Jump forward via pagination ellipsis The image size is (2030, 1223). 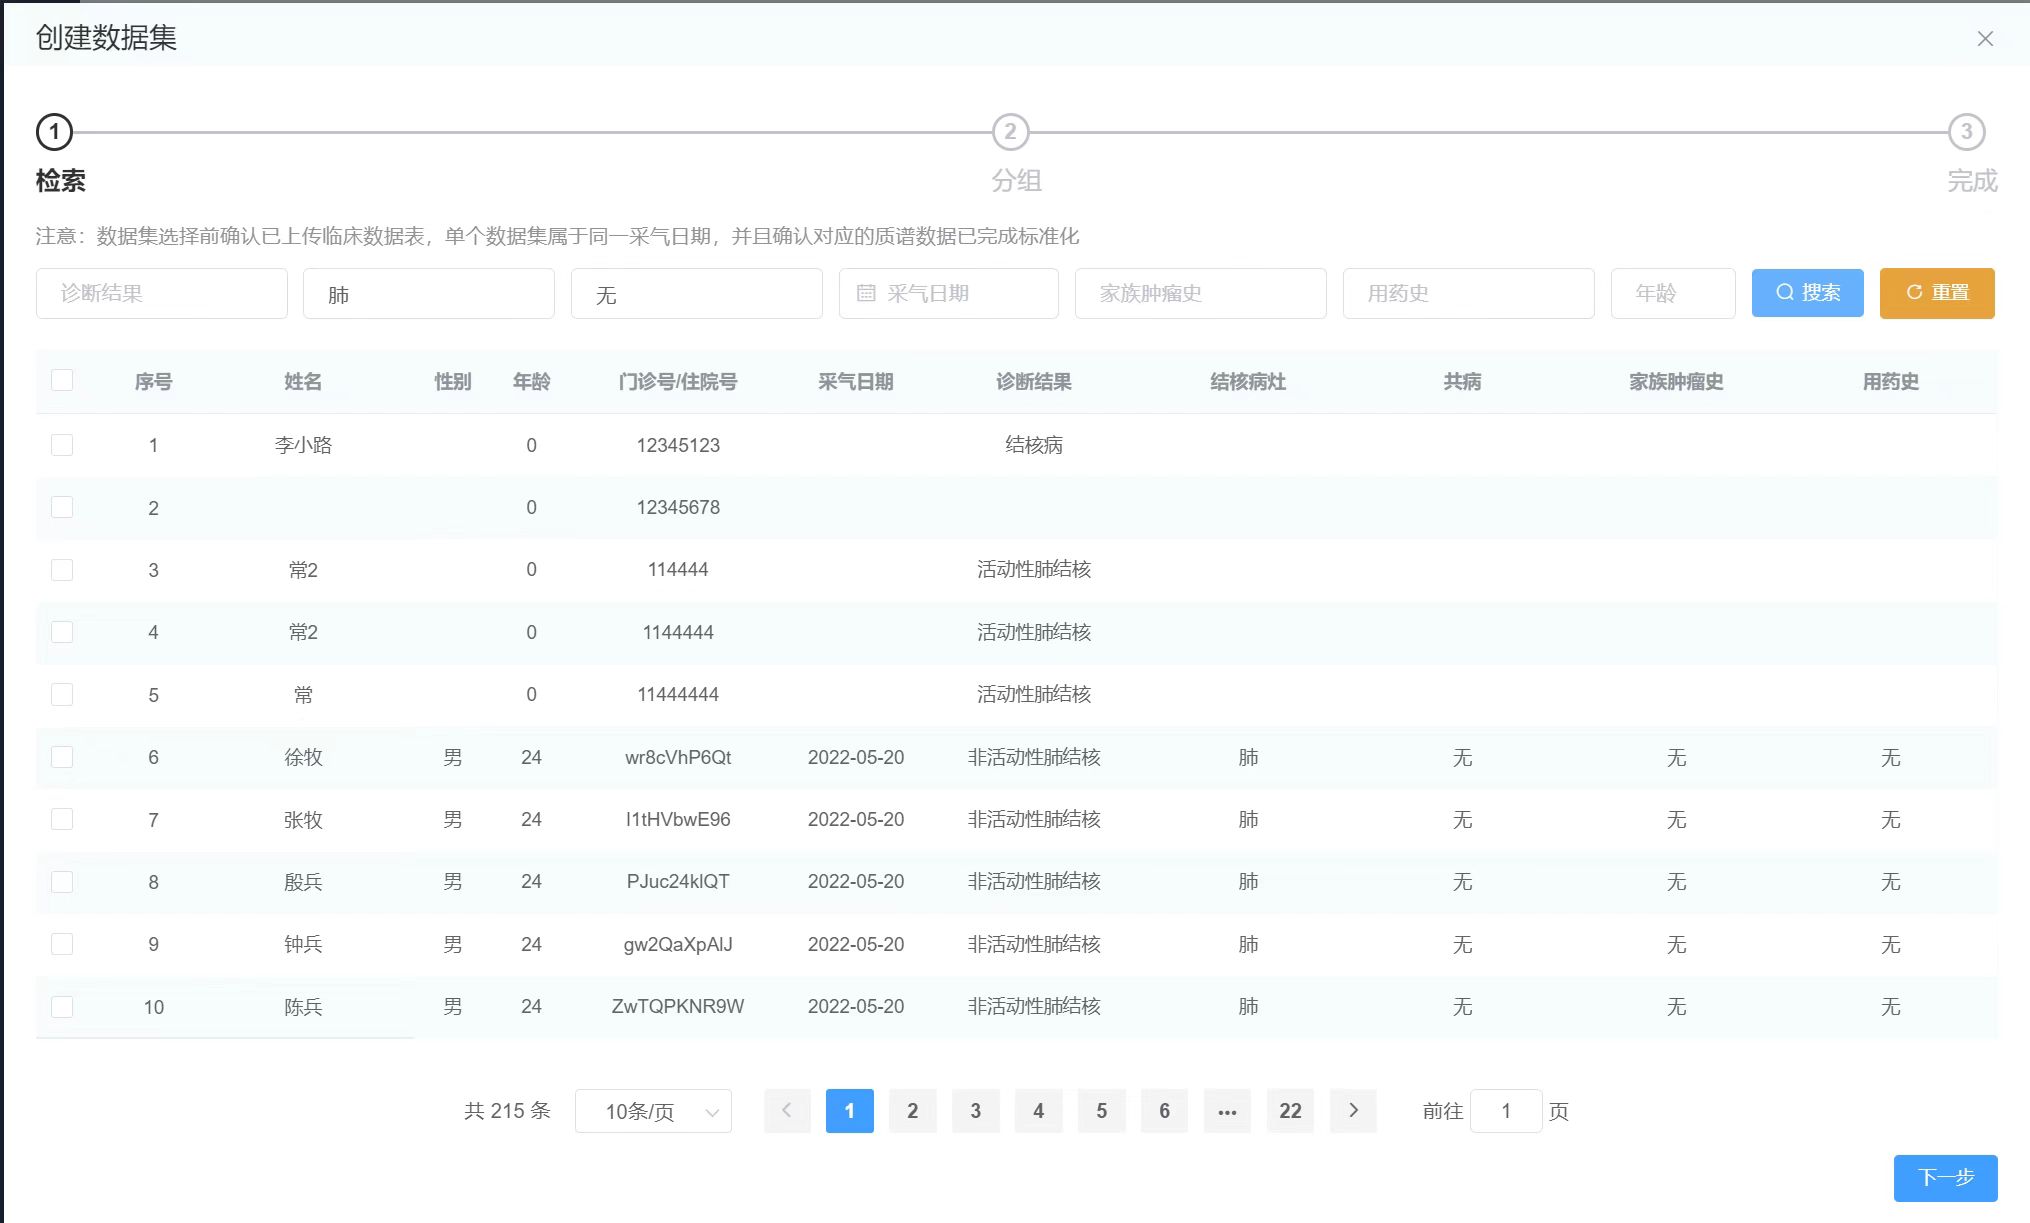(1227, 1110)
